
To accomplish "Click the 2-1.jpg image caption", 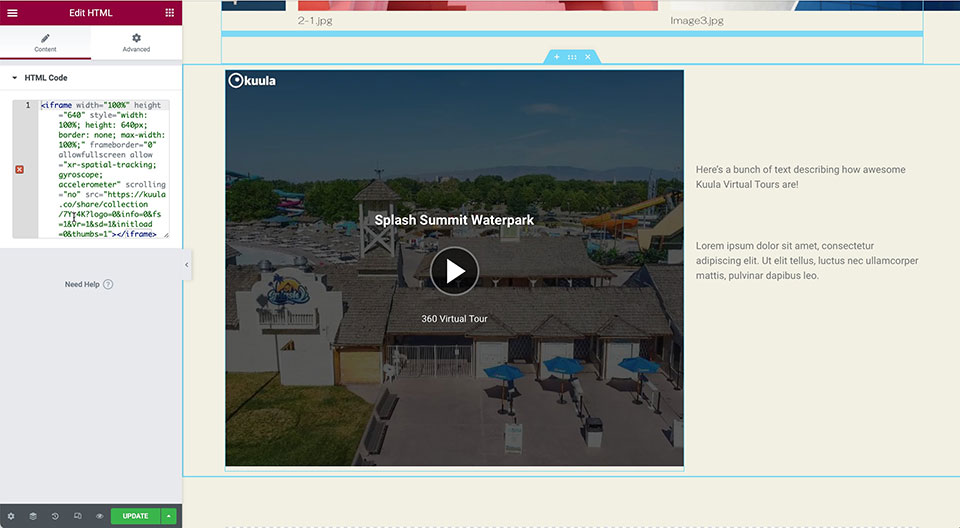I will [x=315, y=20].
